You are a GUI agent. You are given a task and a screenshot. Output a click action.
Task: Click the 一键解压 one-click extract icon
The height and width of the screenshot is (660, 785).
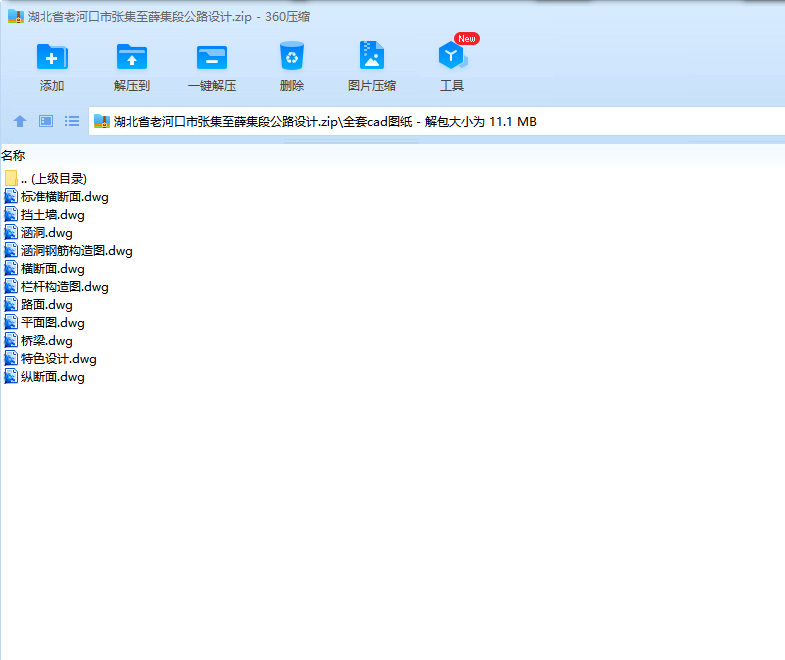pos(212,57)
